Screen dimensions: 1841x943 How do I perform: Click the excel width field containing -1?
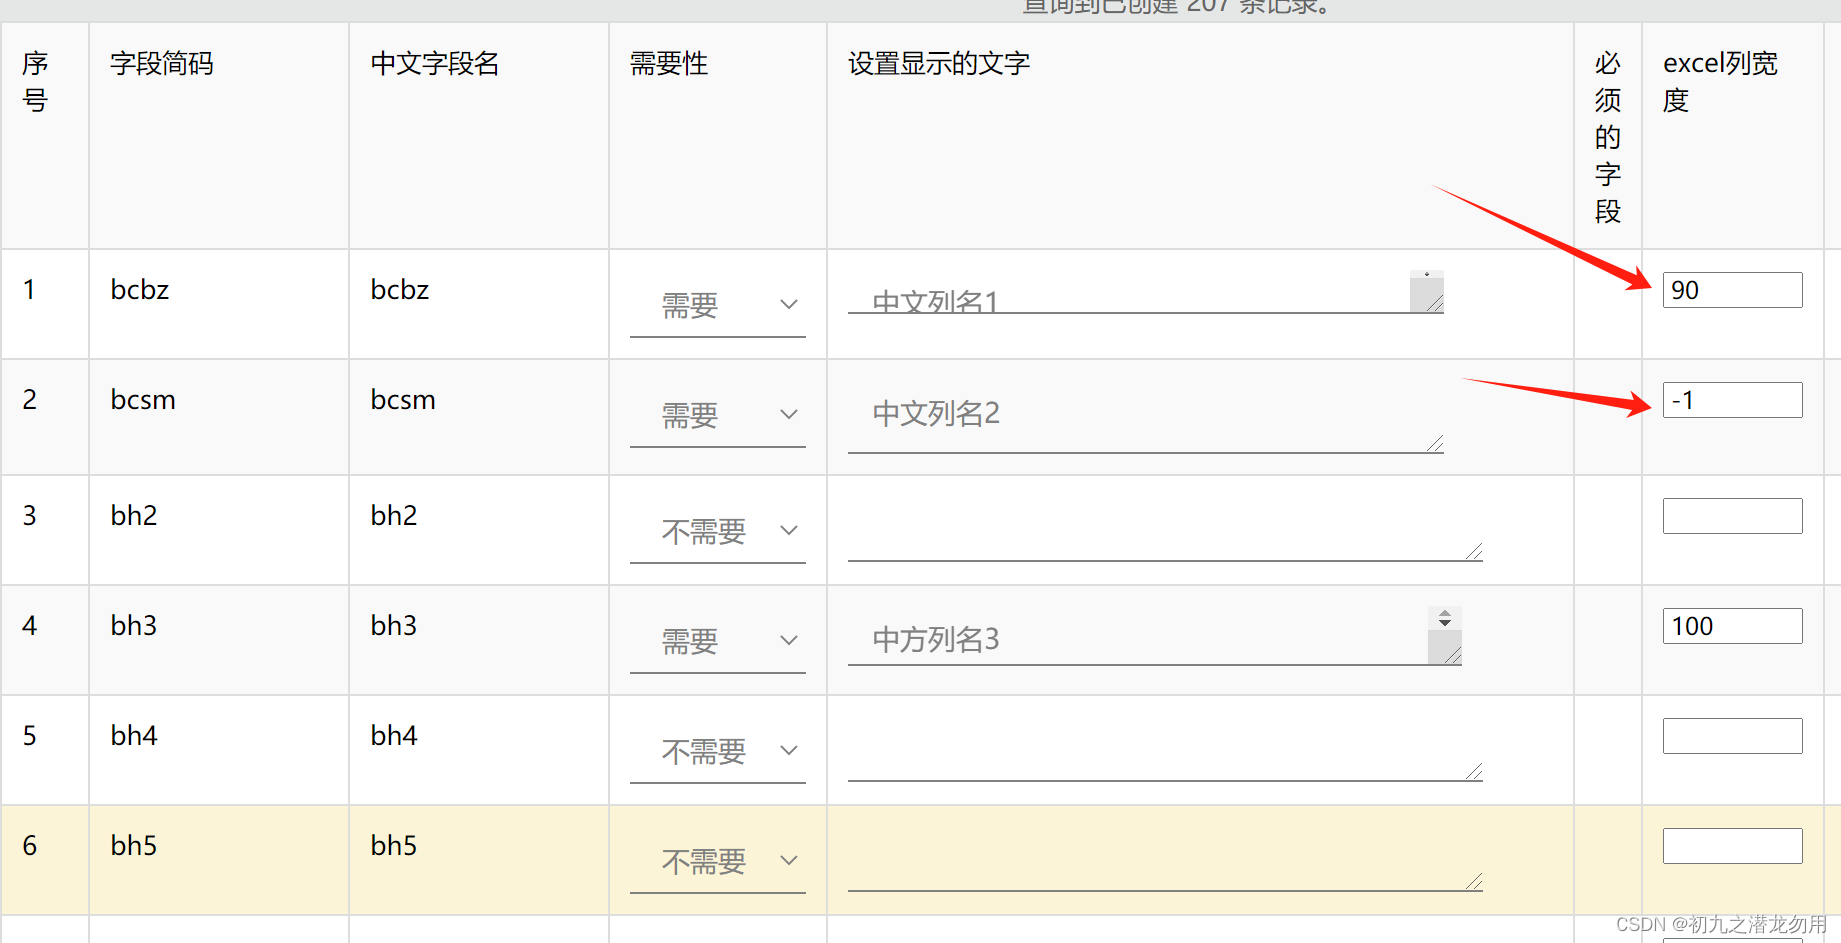coord(1732,400)
